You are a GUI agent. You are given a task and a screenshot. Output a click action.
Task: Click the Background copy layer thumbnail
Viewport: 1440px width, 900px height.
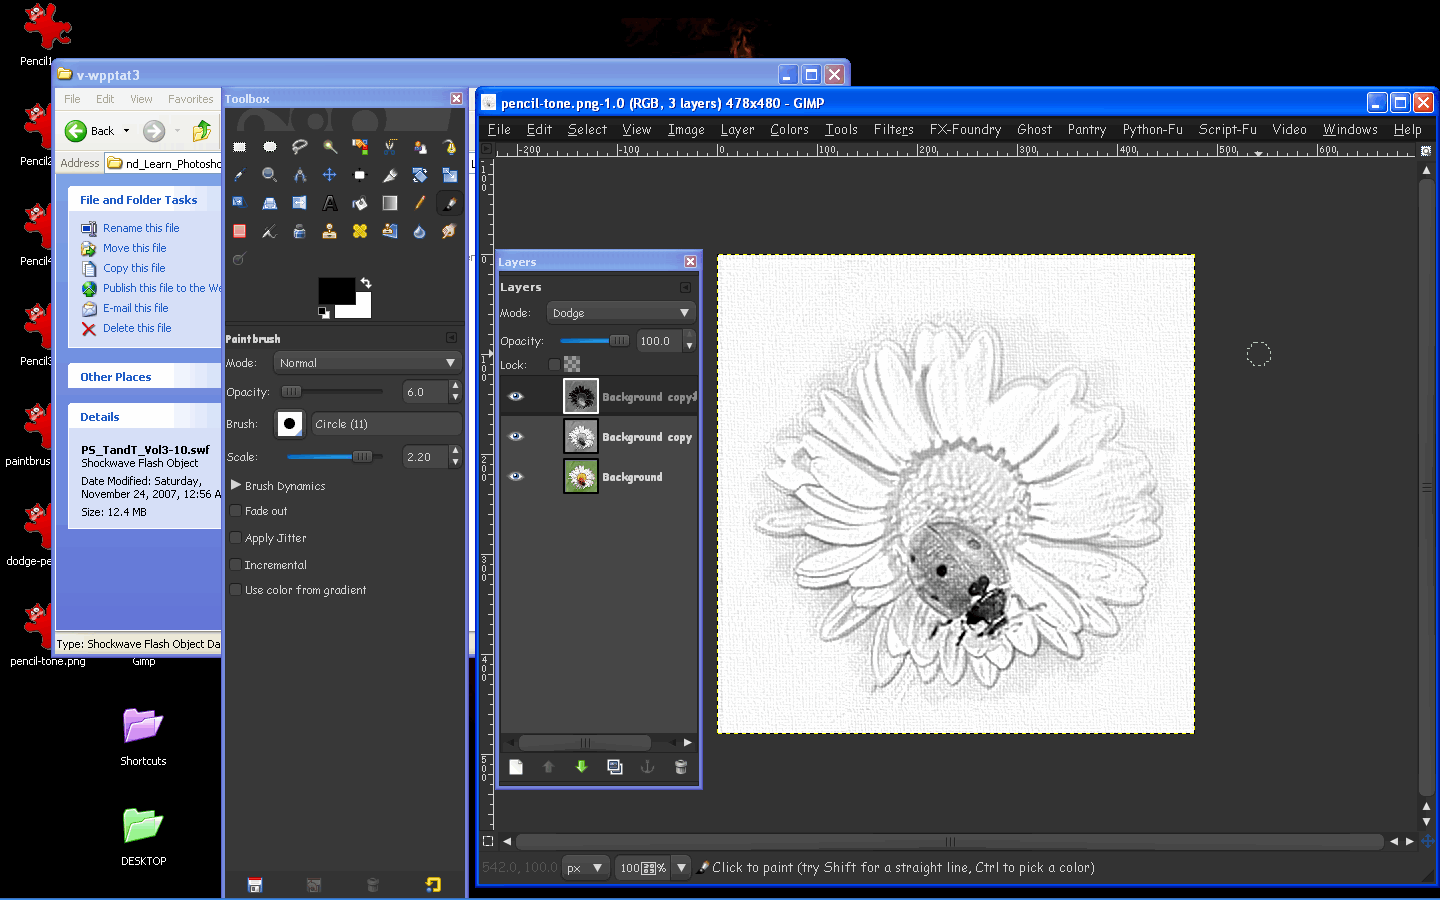[580, 436]
